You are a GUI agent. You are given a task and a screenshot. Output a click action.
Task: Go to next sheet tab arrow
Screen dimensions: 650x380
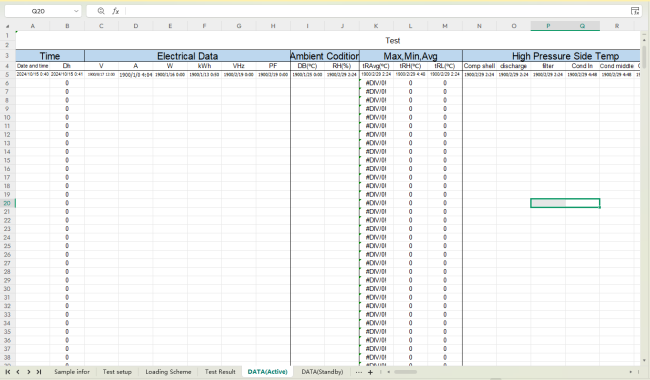click(29, 372)
